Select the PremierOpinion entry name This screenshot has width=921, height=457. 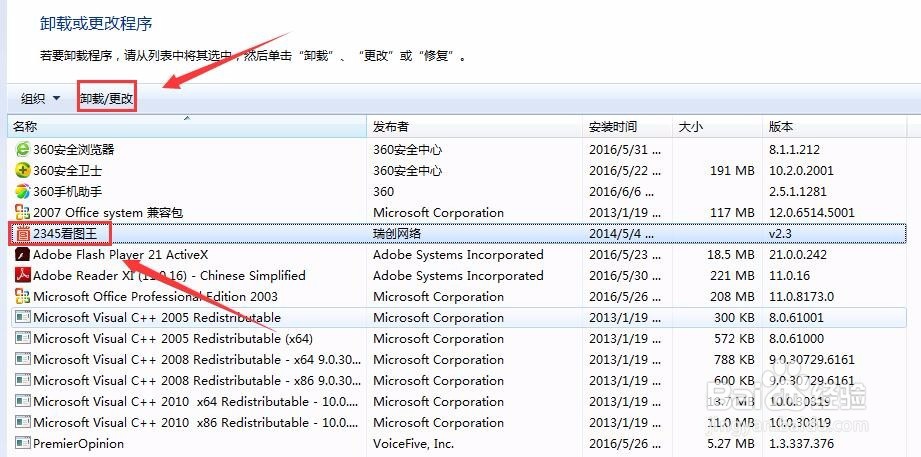click(x=79, y=443)
